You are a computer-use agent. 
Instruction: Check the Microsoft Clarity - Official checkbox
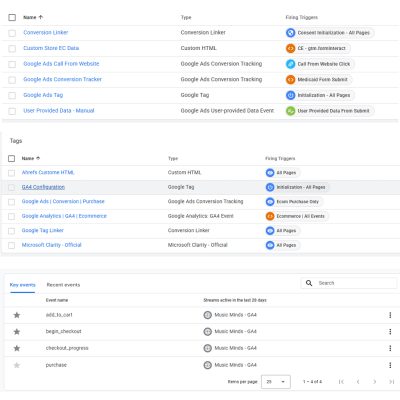11,245
